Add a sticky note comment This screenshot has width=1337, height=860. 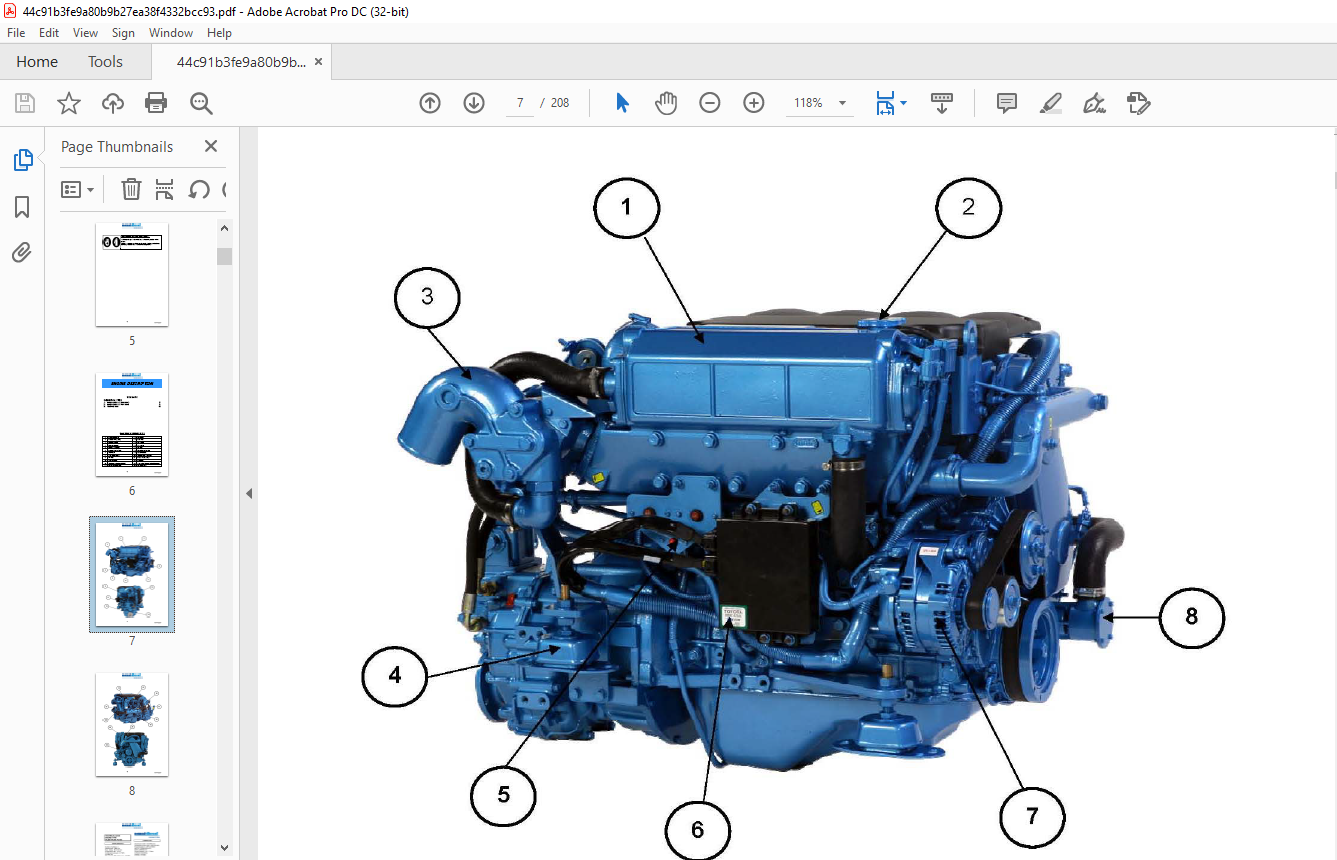coord(1007,103)
